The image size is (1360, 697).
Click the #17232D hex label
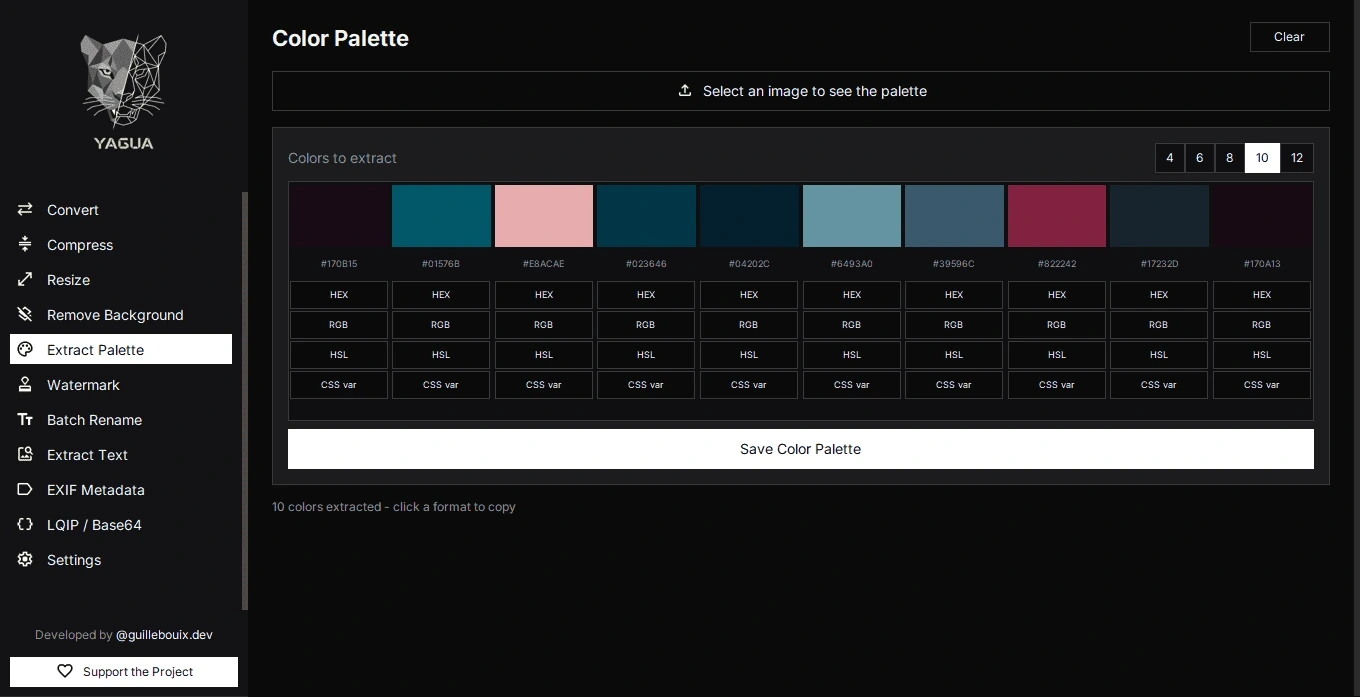pyautogui.click(x=1159, y=264)
